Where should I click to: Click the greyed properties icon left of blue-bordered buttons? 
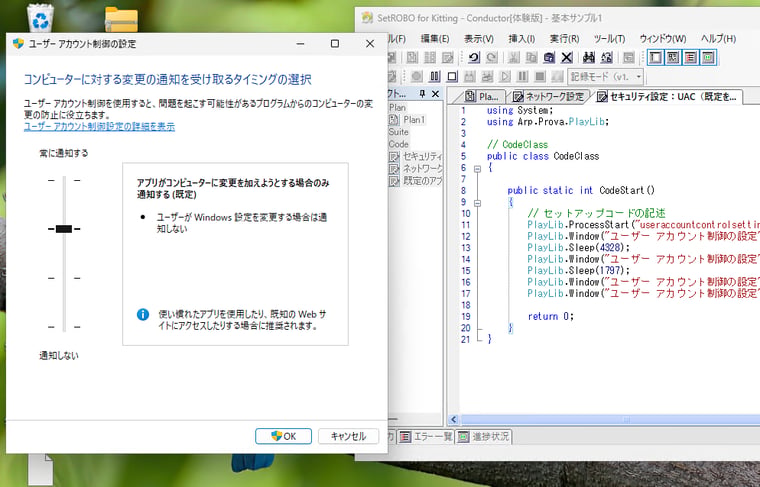click(629, 58)
